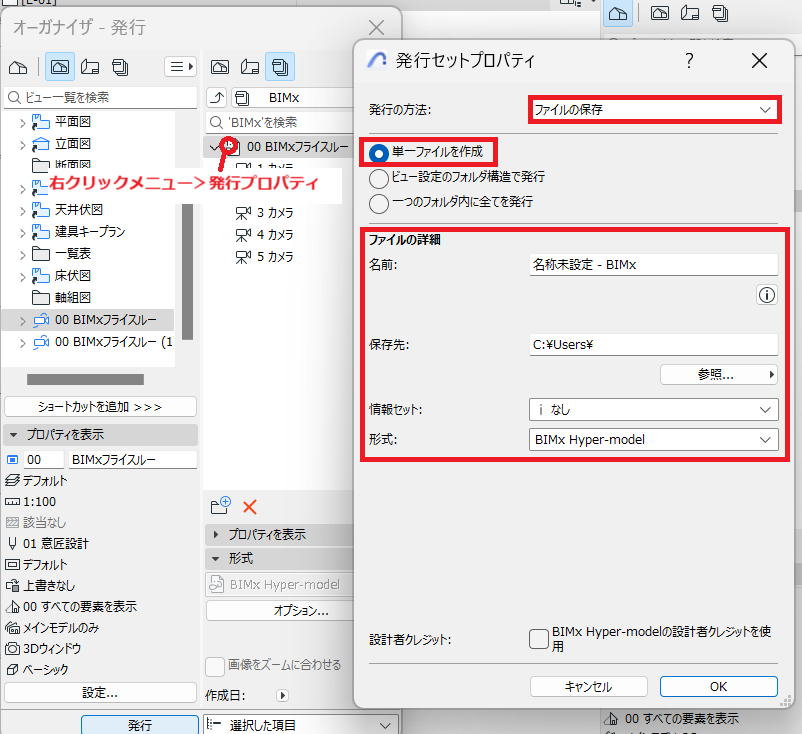Focus the 'BIMx'を検索 search field
The image size is (802, 734).
click(x=280, y=122)
